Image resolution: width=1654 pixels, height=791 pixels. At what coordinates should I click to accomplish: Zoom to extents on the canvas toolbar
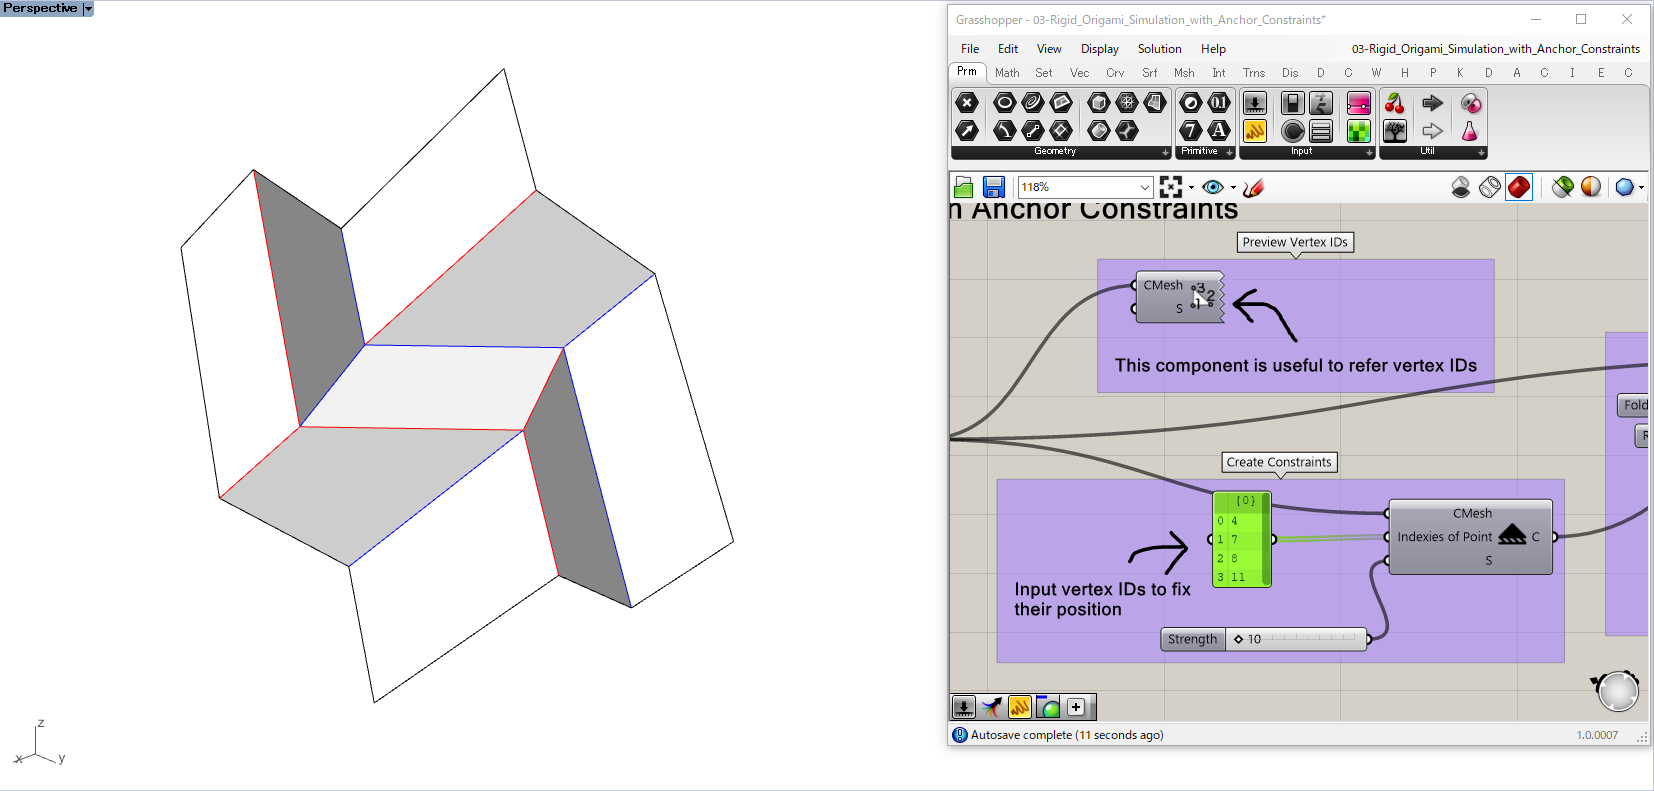tap(1170, 187)
